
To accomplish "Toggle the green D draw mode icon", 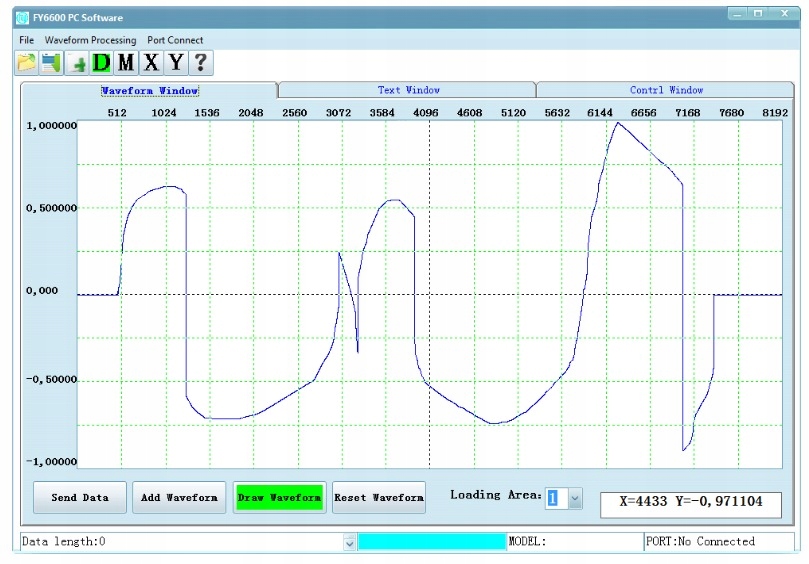I will pyautogui.click(x=101, y=63).
